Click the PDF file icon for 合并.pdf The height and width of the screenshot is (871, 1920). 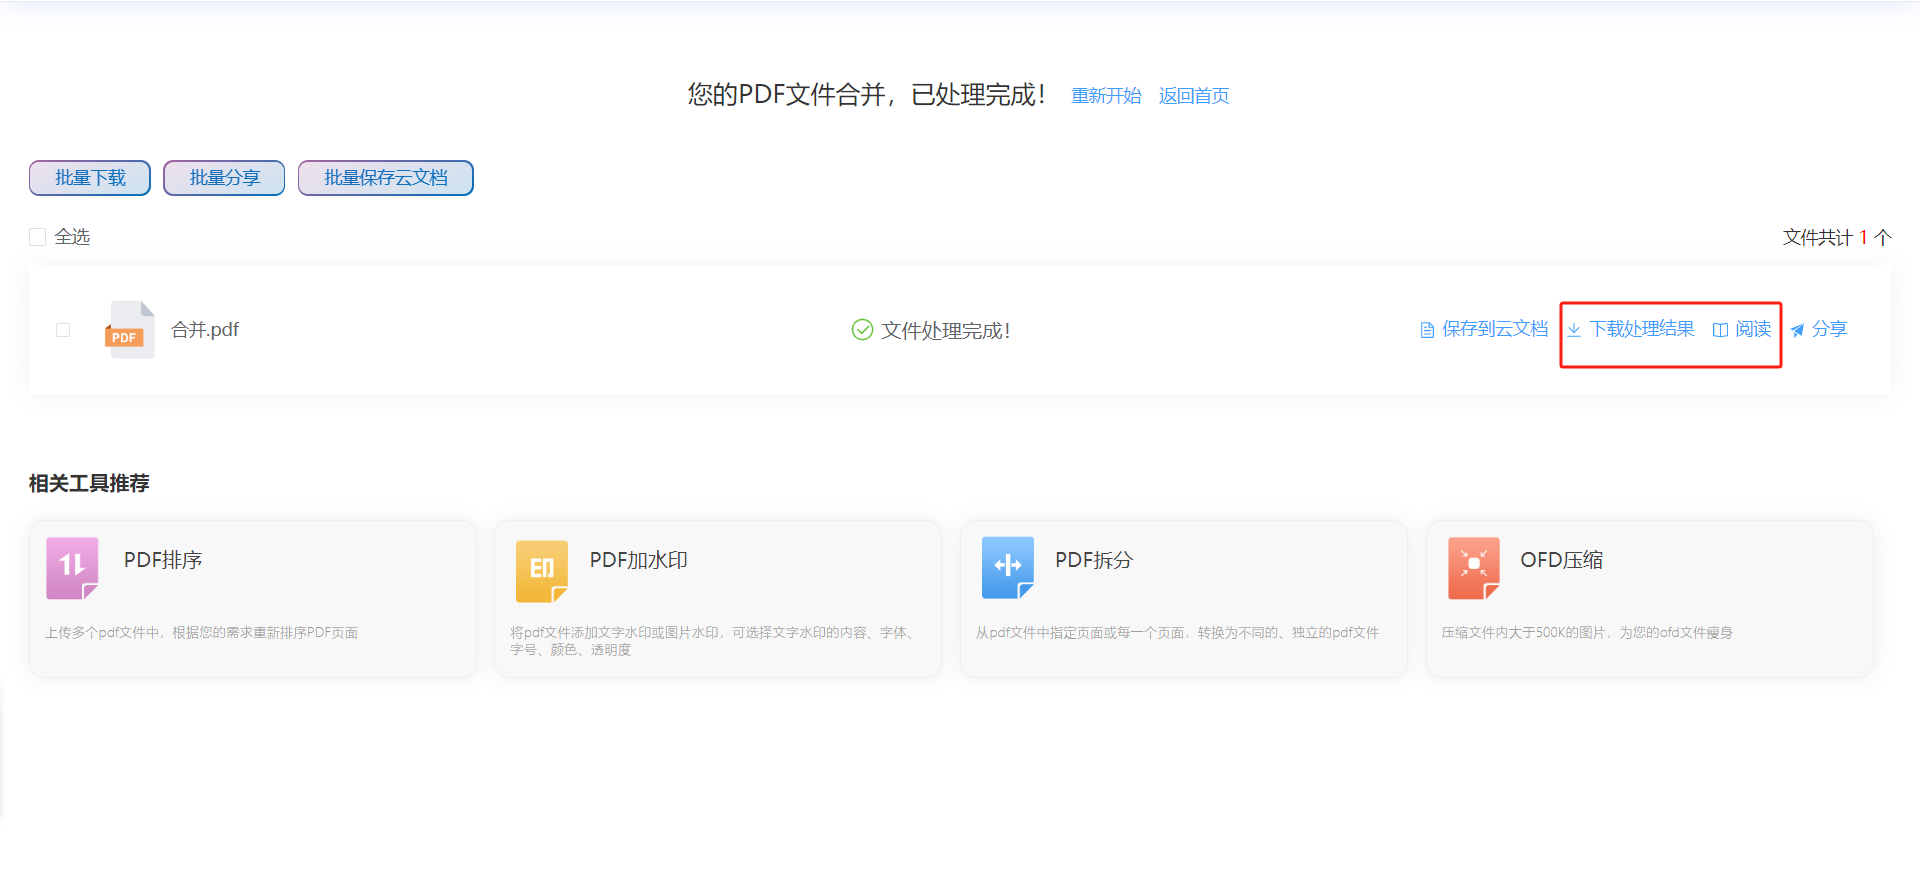coord(130,330)
